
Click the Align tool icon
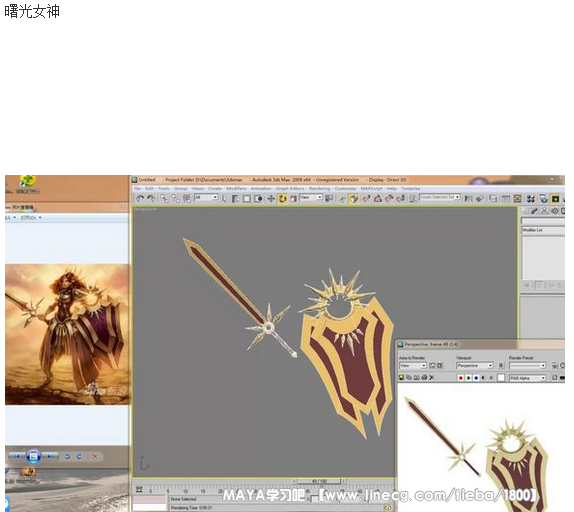[480, 198]
